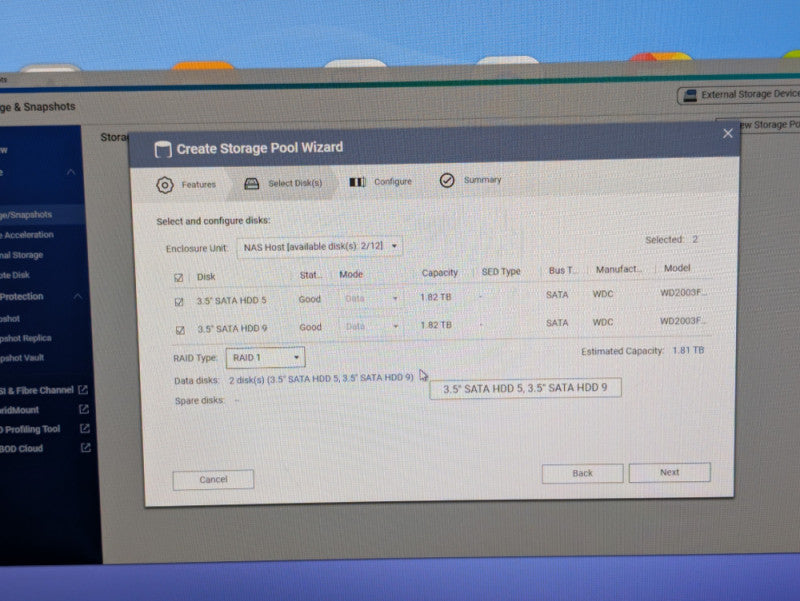Click the New Storage Pool button behind dialog

(x=758, y=125)
